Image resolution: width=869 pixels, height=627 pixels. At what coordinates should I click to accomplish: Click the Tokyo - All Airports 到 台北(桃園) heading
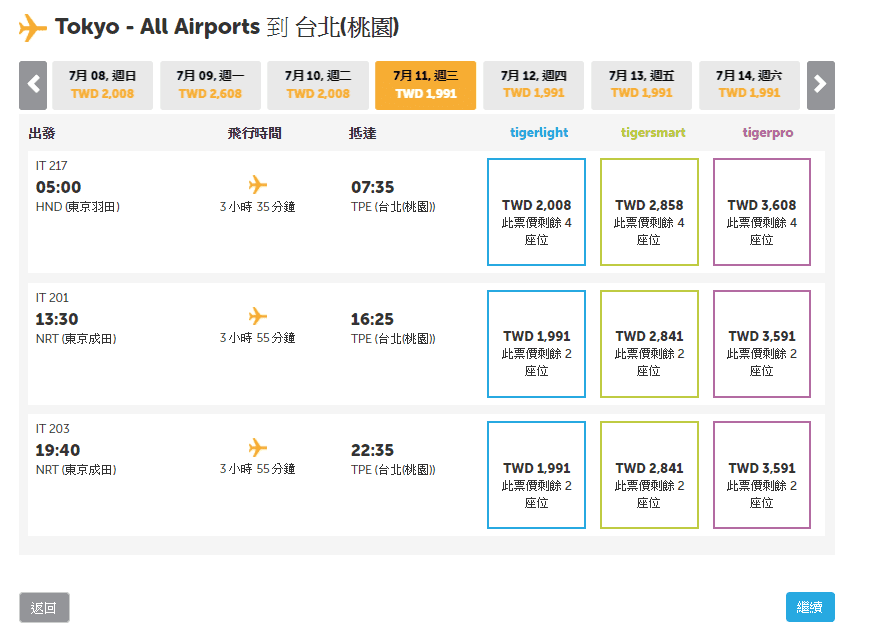click(x=227, y=27)
